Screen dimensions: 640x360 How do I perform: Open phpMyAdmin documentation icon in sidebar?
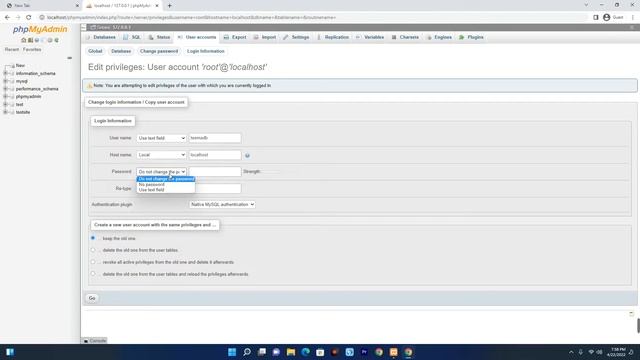[x=37, y=40]
